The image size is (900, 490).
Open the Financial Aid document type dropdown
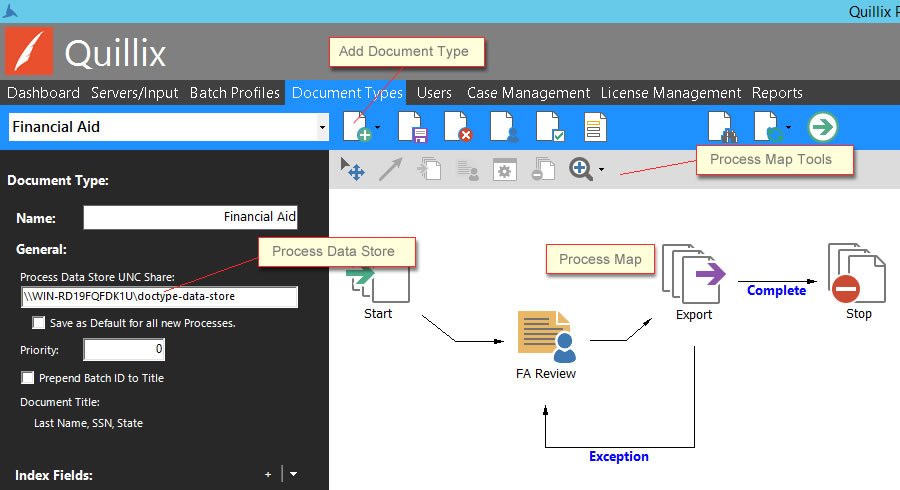pos(322,127)
